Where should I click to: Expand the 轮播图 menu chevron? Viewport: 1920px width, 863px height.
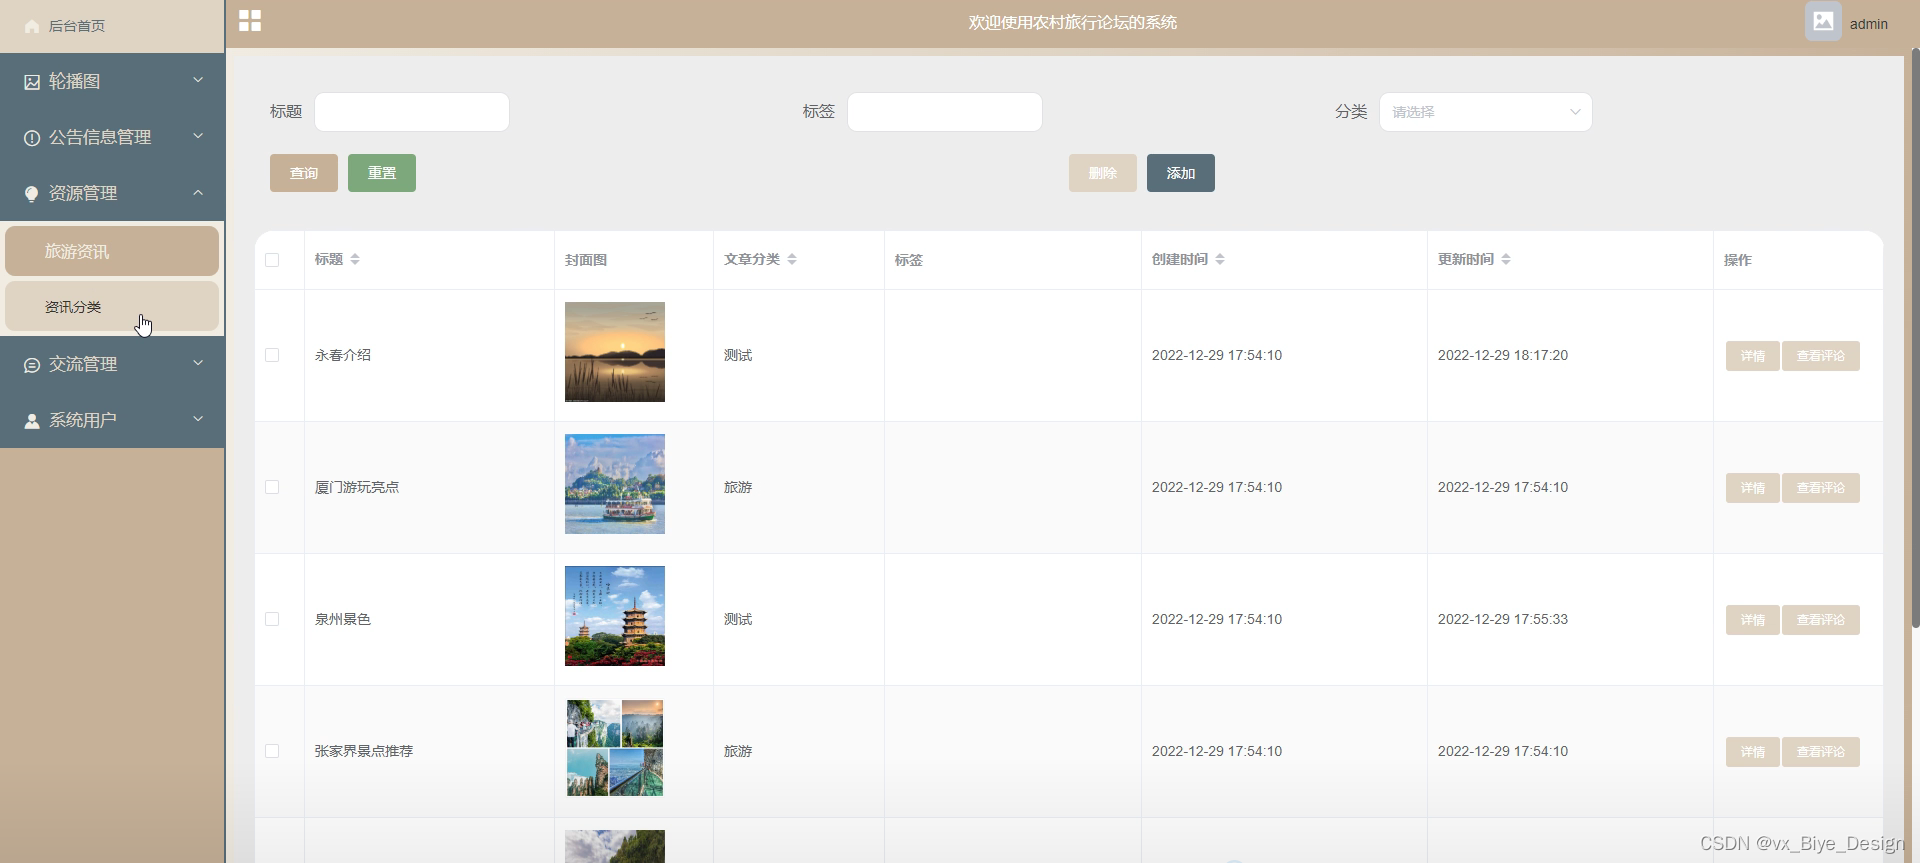[x=198, y=80]
